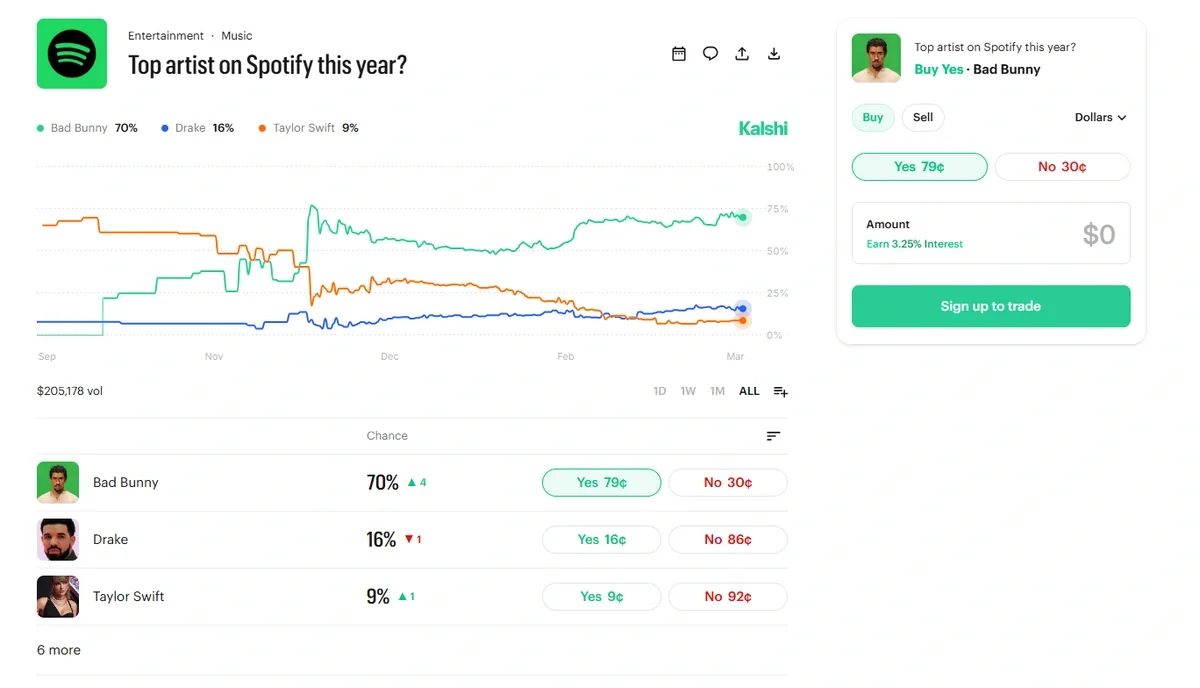Click the Kalshi logo above the chart

pyautogui.click(x=763, y=128)
